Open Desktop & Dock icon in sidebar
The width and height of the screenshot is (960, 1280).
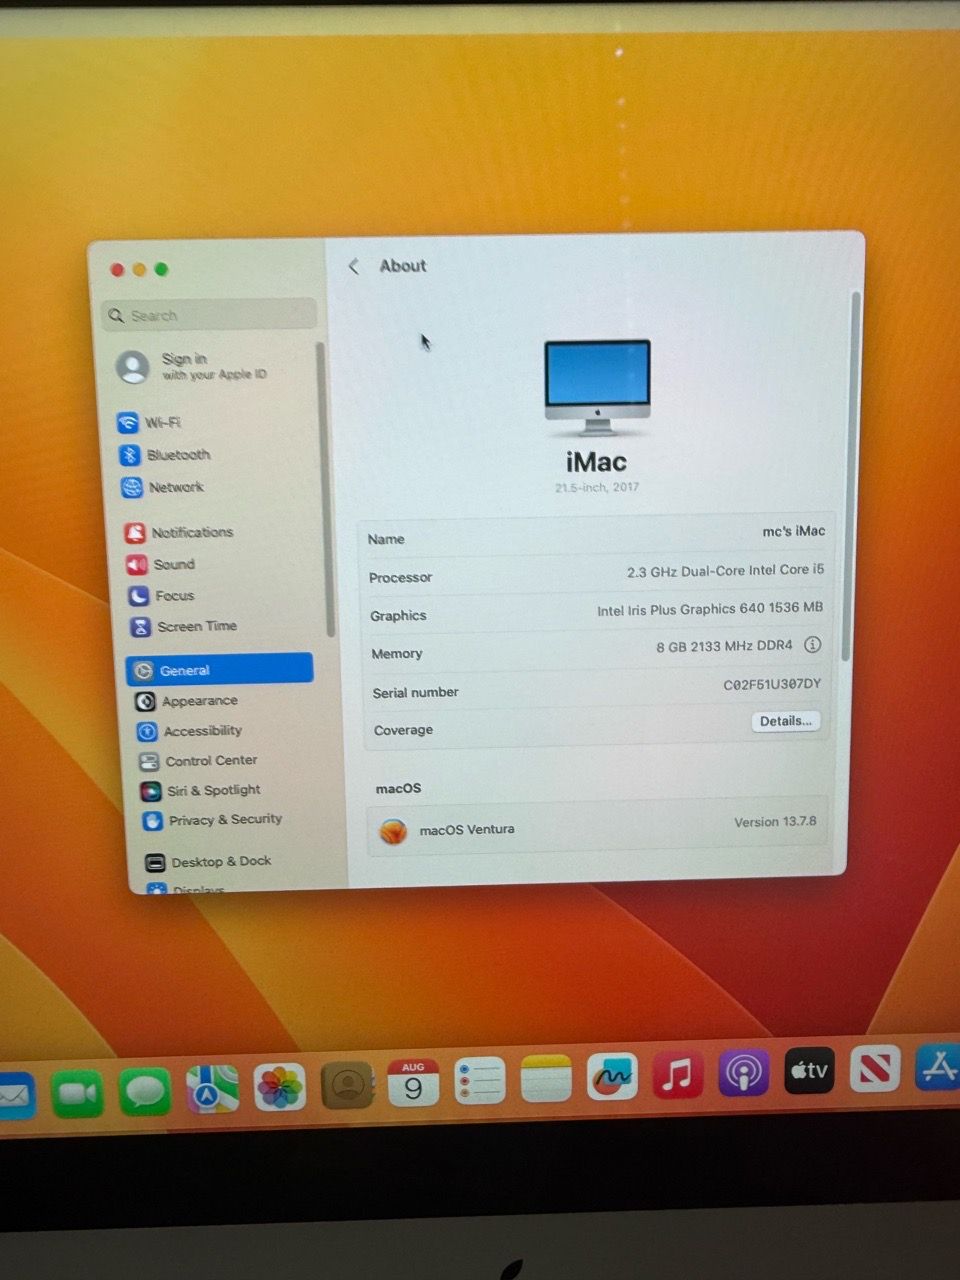(x=155, y=863)
